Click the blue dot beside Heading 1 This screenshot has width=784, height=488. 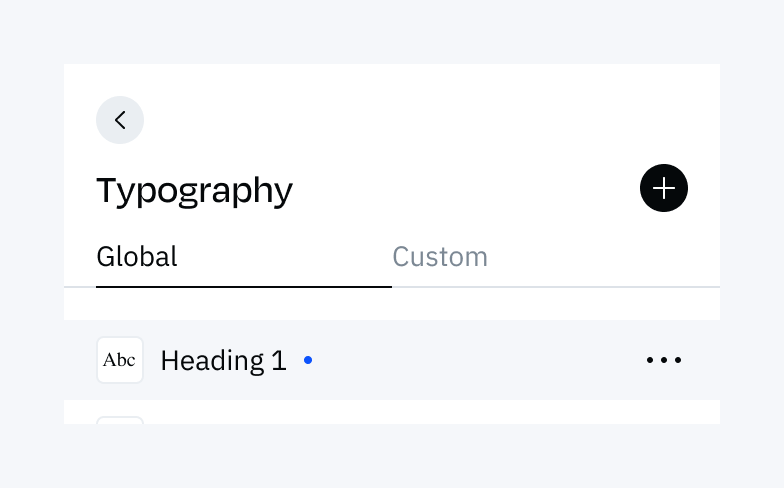click(x=308, y=360)
